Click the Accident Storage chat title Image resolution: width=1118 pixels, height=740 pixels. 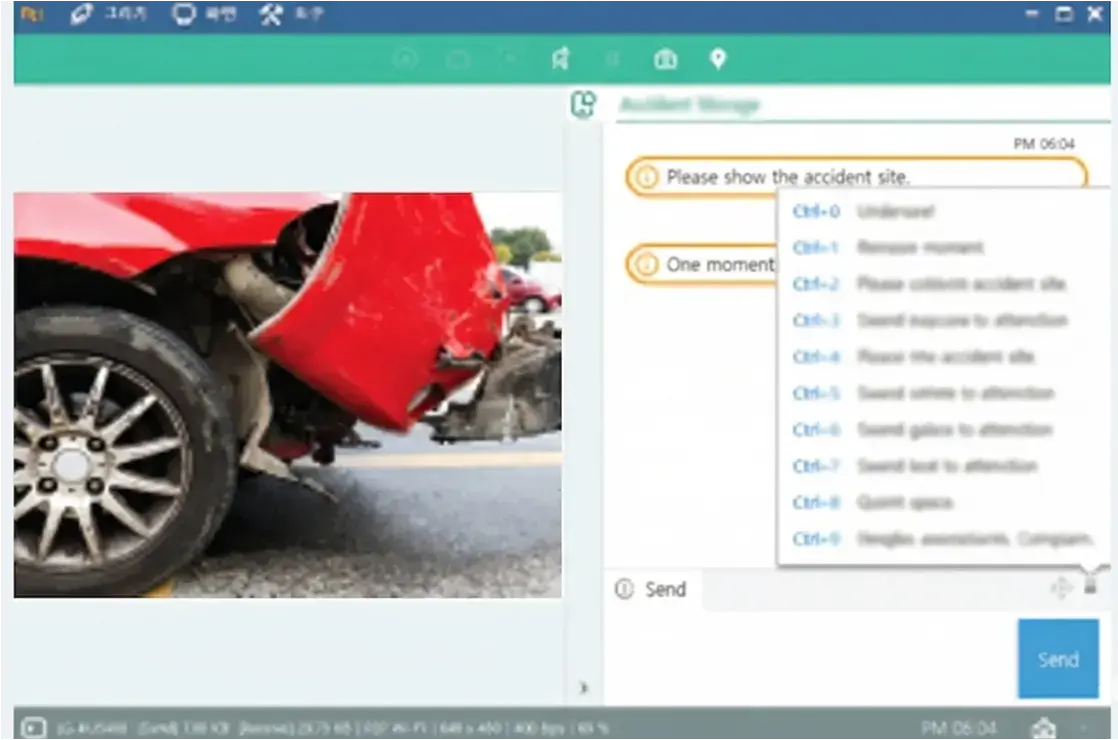[690, 104]
